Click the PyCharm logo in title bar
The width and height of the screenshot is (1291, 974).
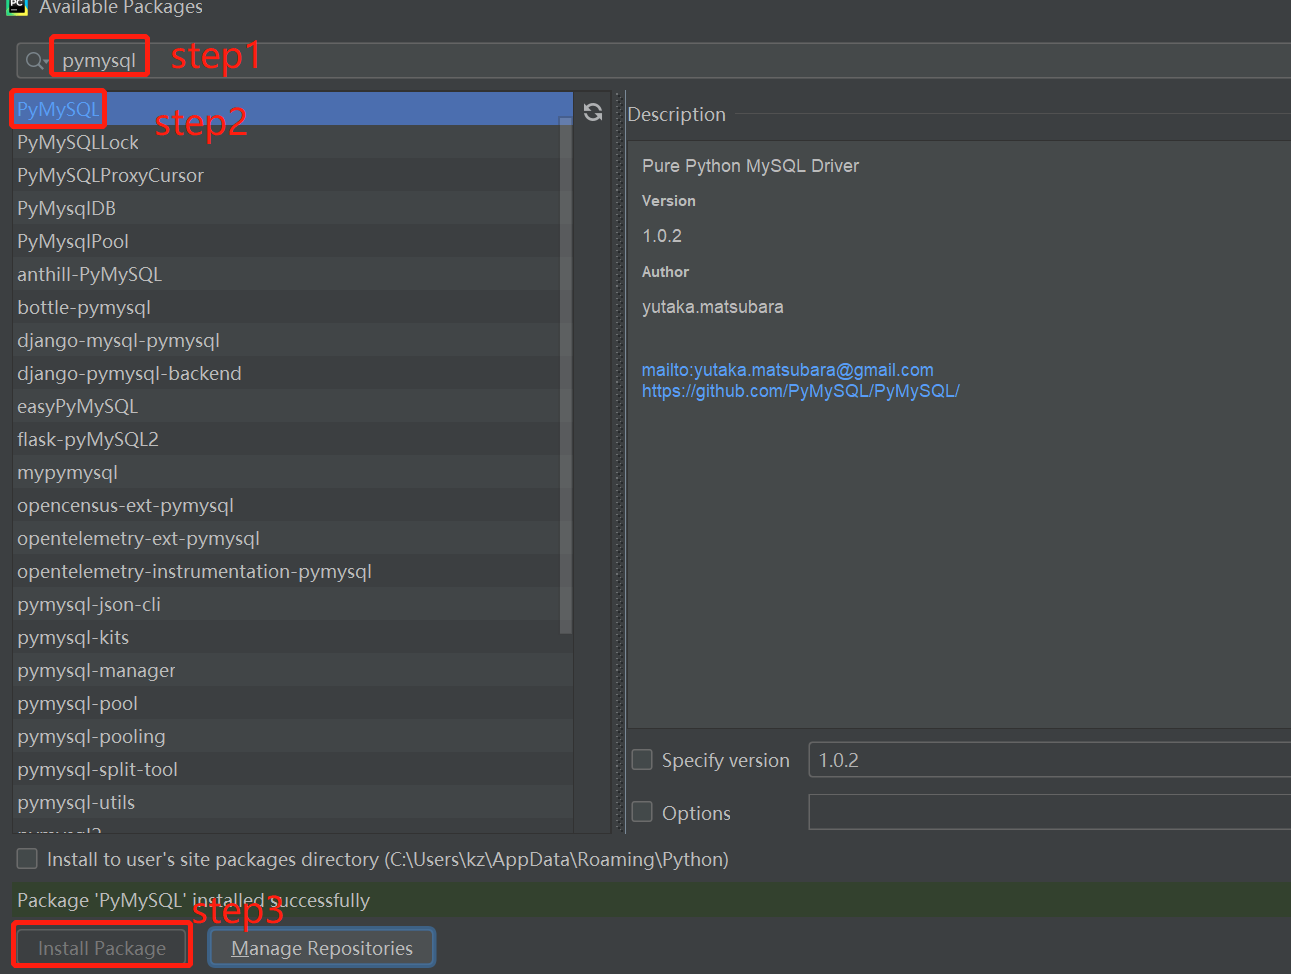pos(17,6)
